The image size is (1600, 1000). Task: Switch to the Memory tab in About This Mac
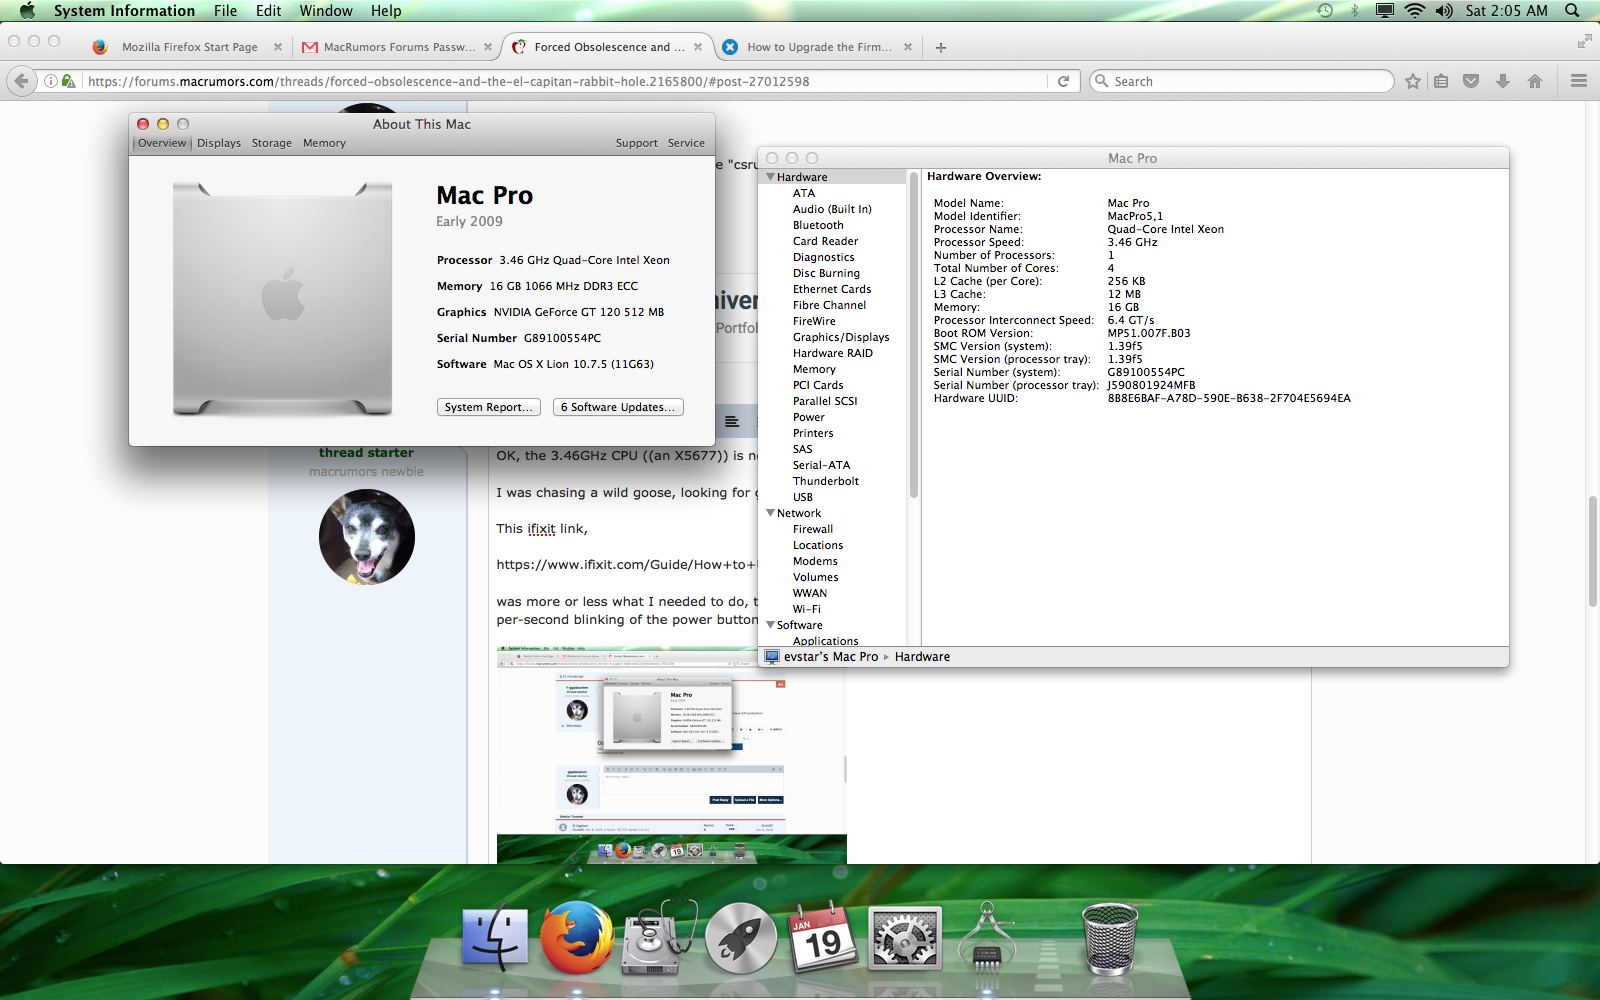coord(324,143)
